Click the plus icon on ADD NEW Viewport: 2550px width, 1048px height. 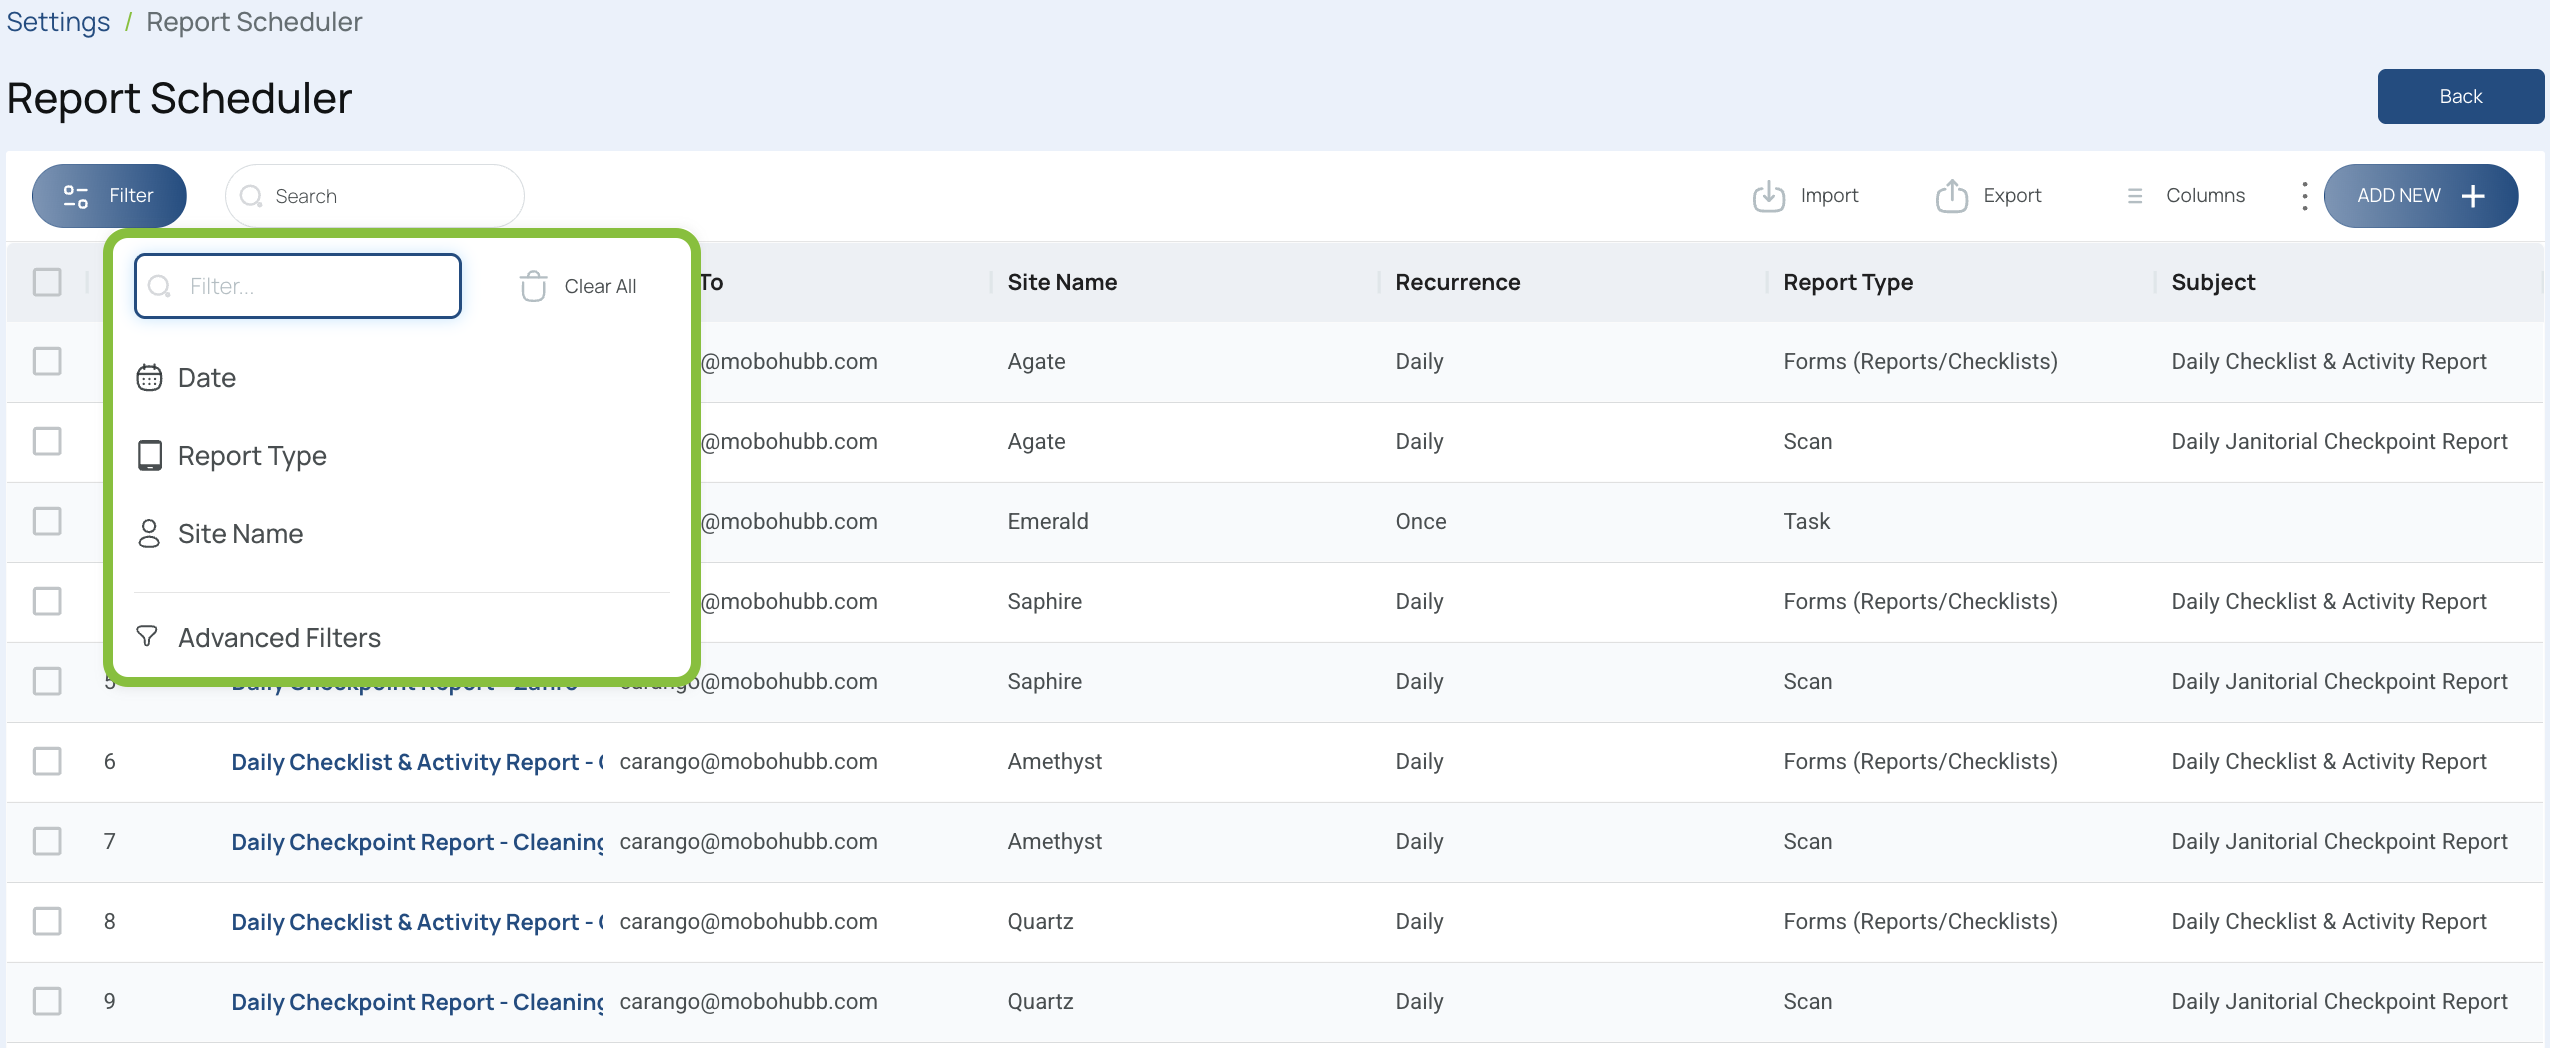[x=2473, y=196]
